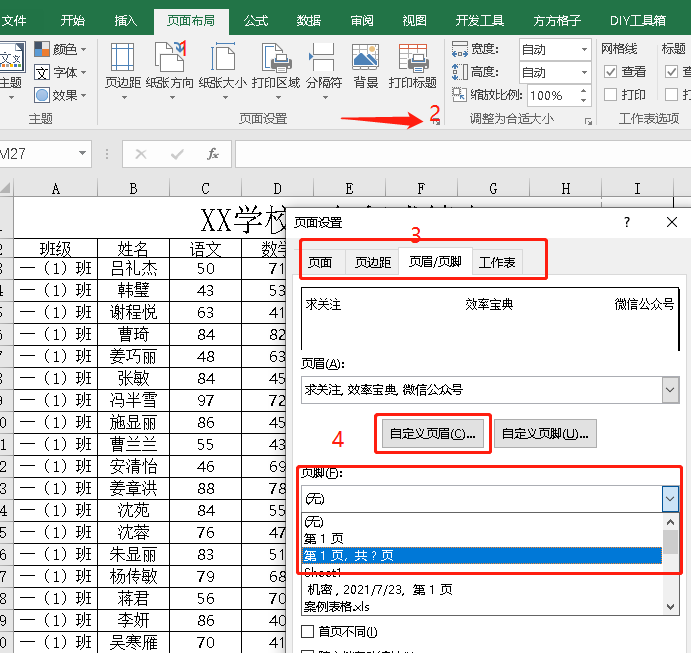The height and width of the screenshot is (653, 691).
Task: Toggle gridlines 查看 checkbox
Action: [610, 71]
